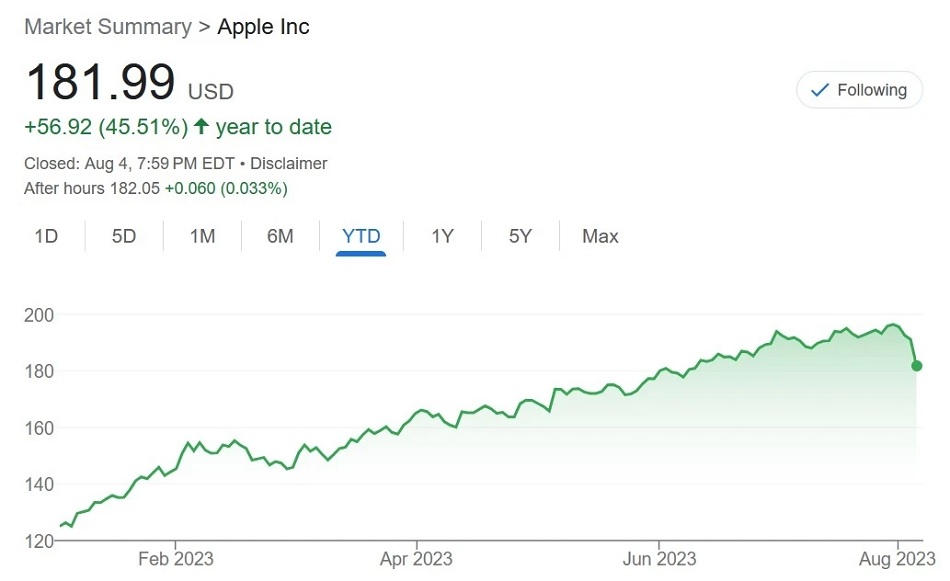Show the Max time range chart
The image size is (950, 581).
[600, 236]
